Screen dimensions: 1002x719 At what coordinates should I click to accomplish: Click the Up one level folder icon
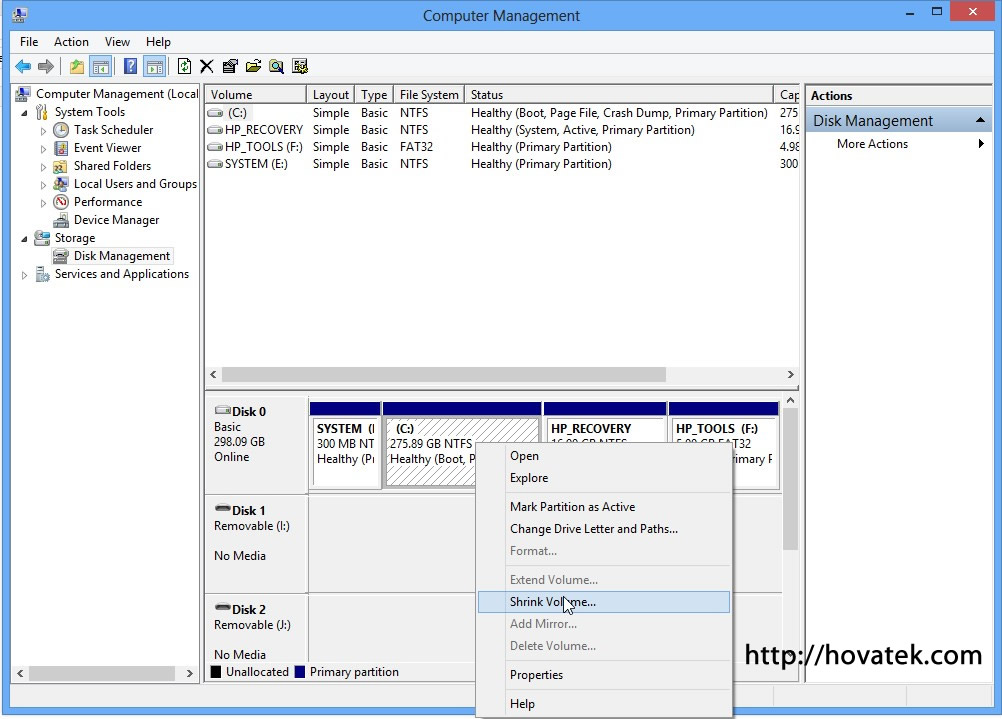77,66
